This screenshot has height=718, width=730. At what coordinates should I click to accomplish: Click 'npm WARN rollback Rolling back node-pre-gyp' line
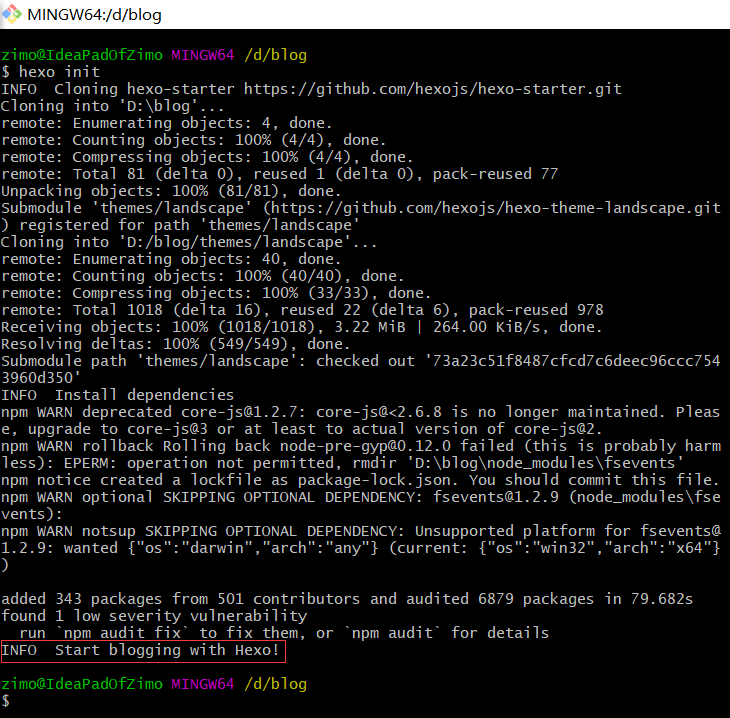pos(361,446)
